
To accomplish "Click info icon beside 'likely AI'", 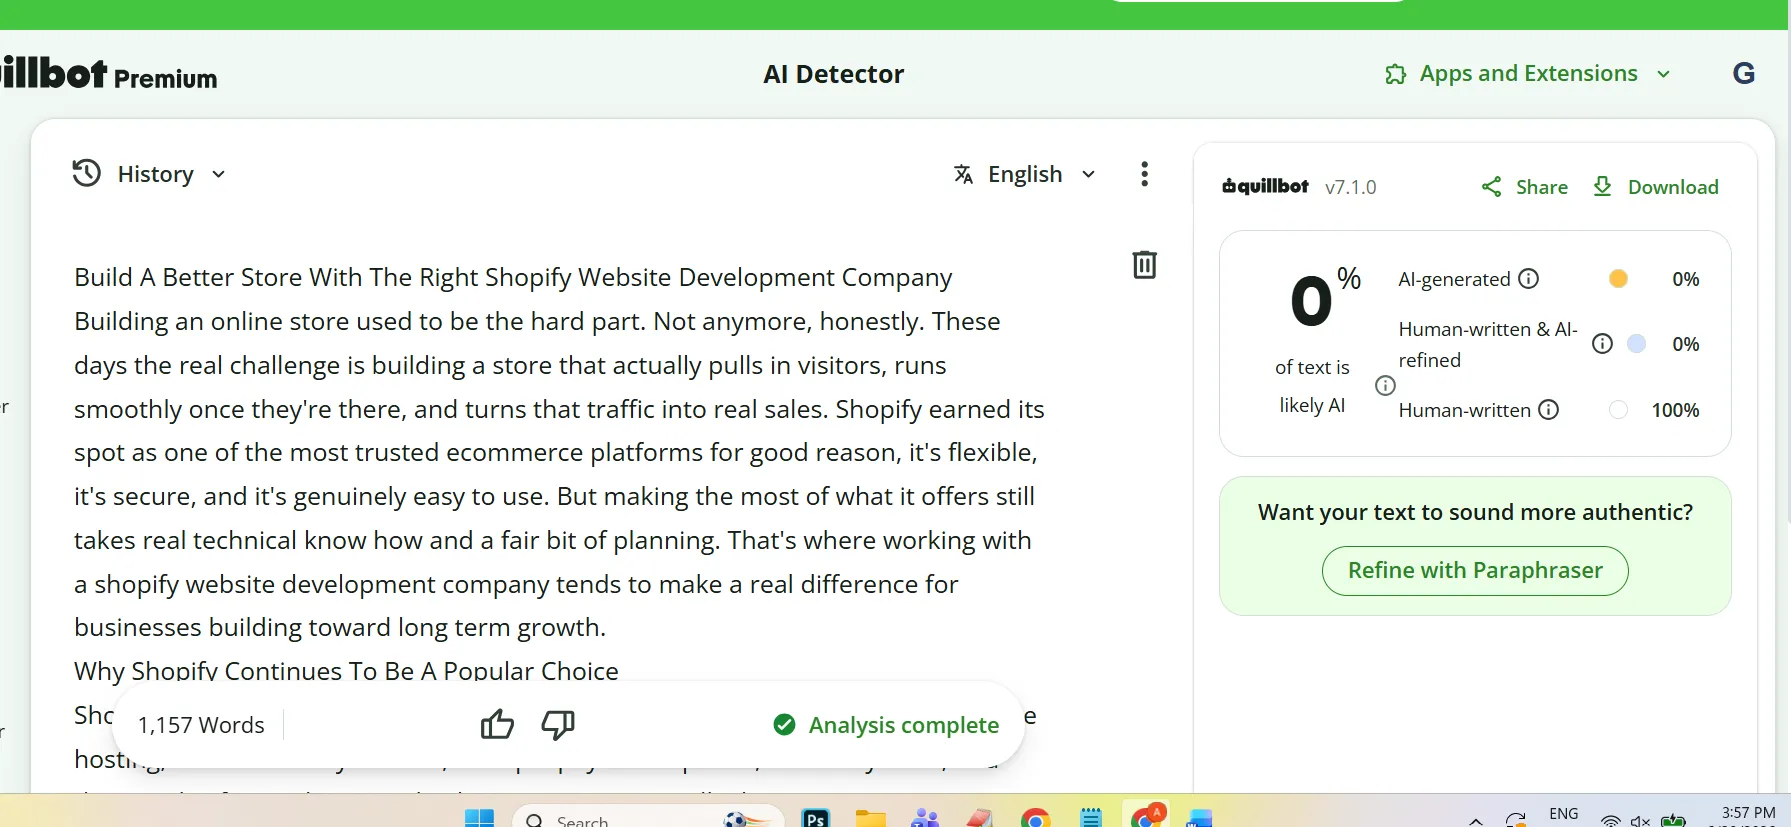I will (x=1385, y=386).
